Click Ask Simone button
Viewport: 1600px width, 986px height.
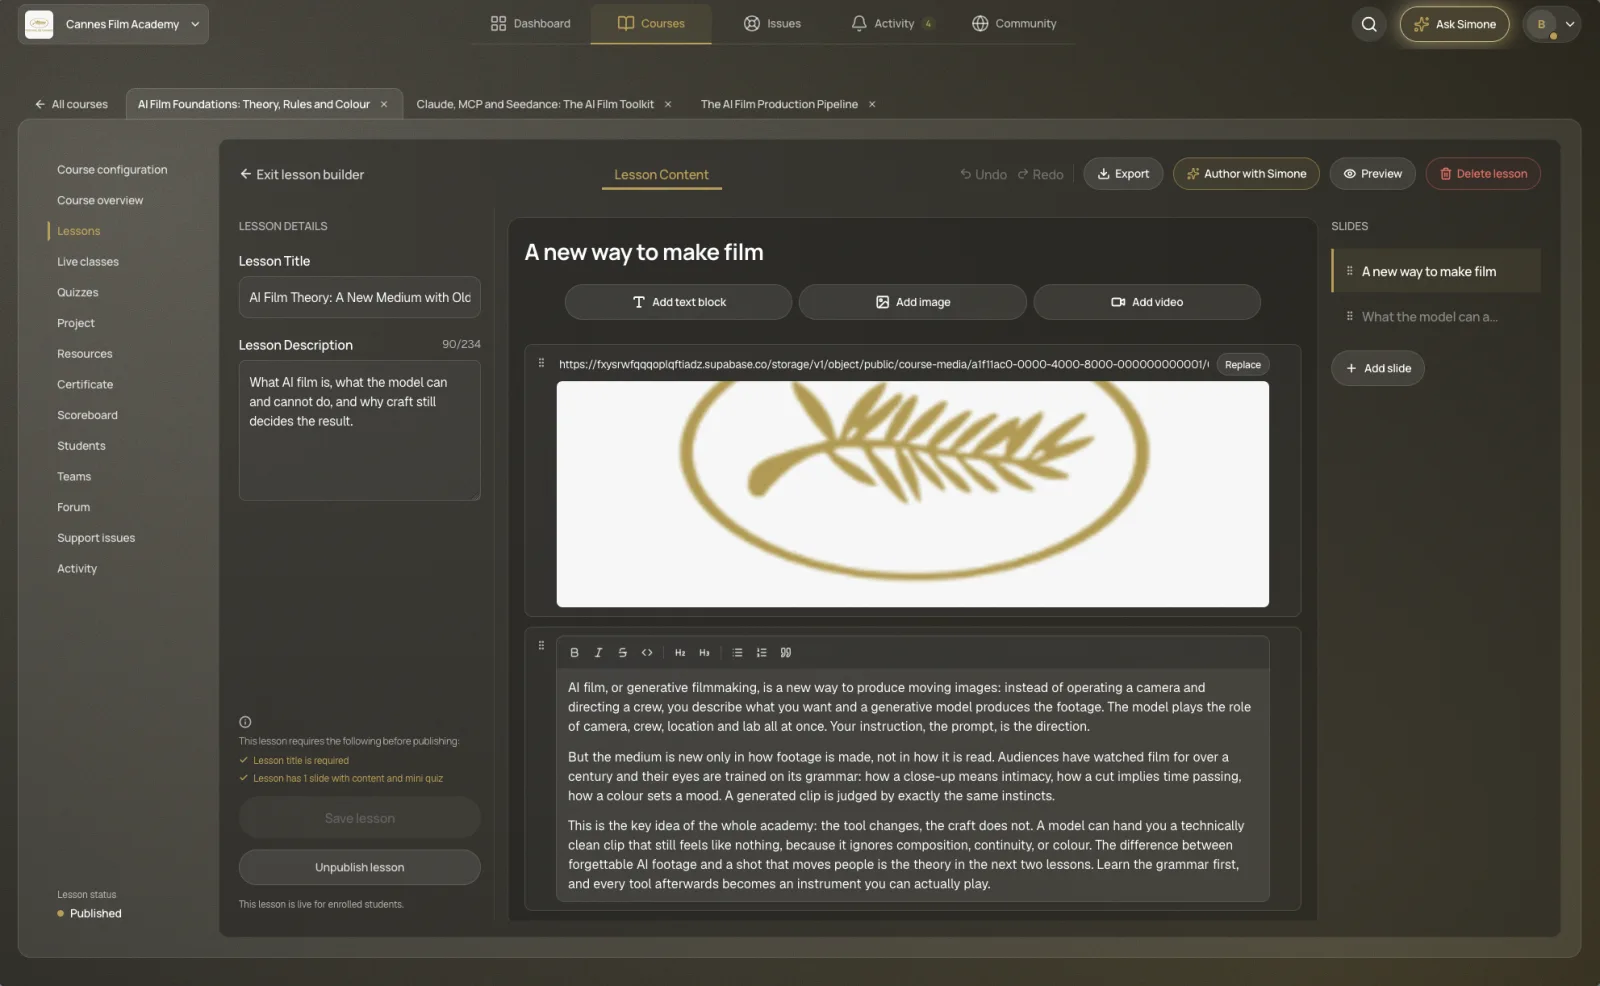pyautogui.click(x=1454, y=24)
